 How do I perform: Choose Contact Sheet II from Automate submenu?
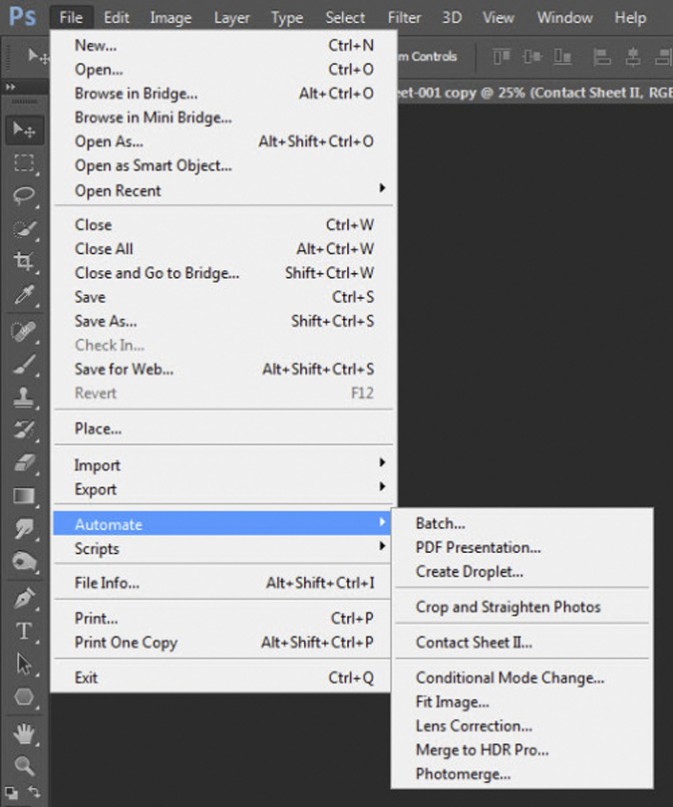(x=474, y=642)
